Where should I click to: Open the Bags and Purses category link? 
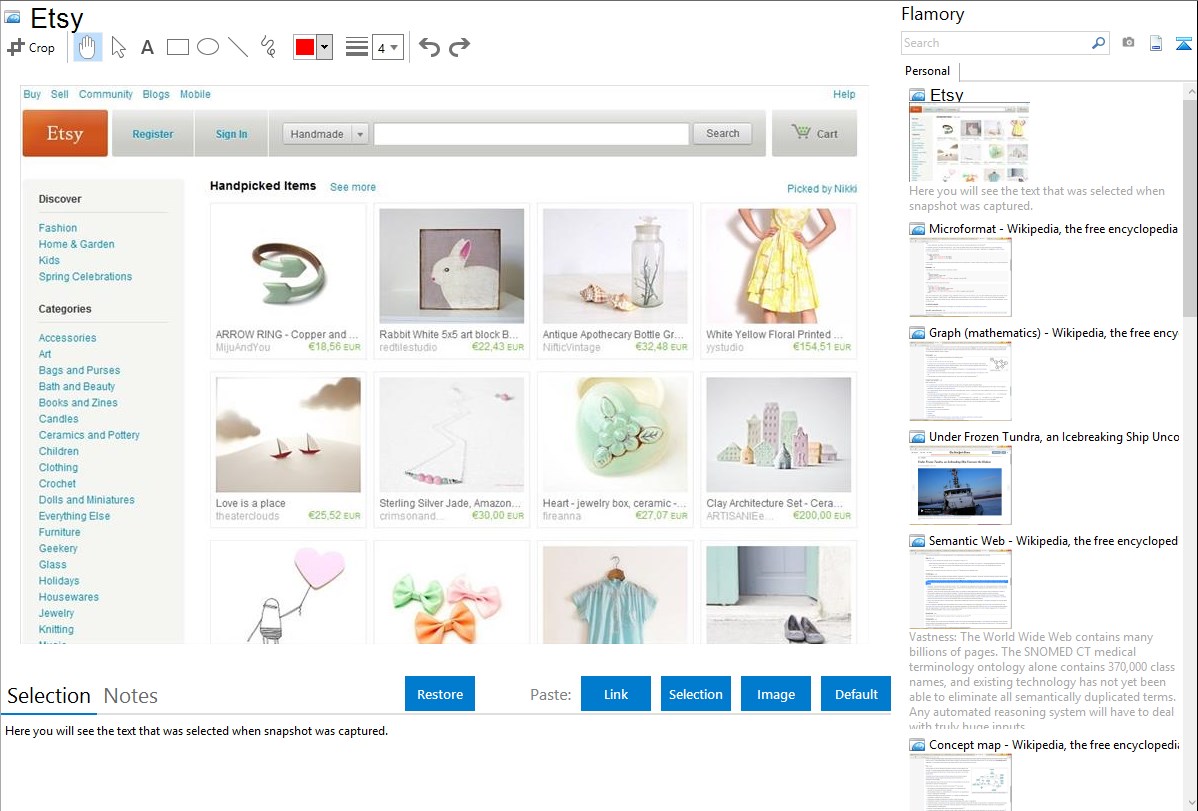(79, 370)
